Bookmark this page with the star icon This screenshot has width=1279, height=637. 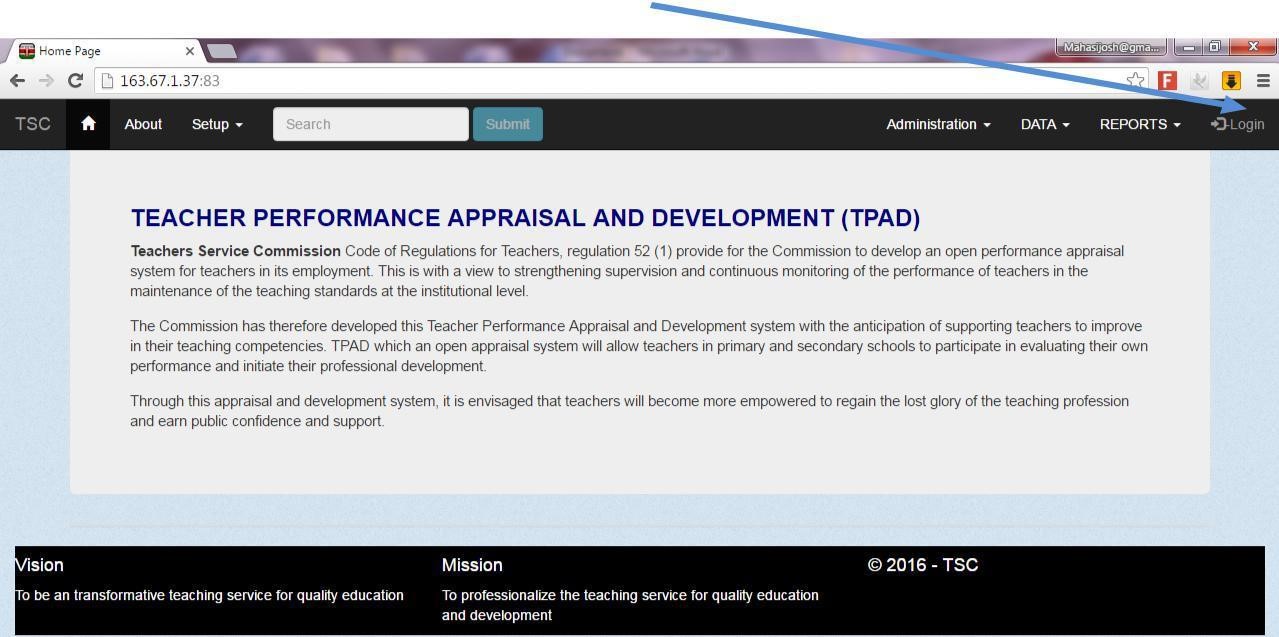point(1135,81)
